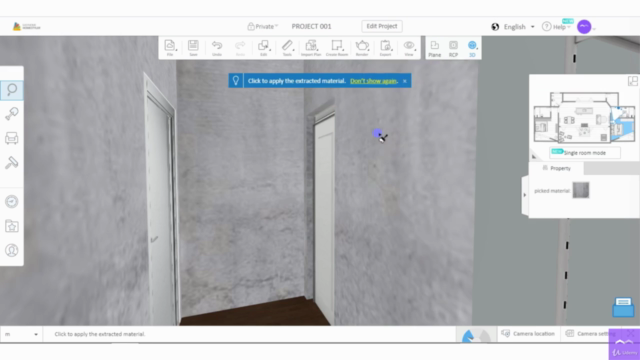
Task: Close the extracted material tip banner
Action: [404, 81]
